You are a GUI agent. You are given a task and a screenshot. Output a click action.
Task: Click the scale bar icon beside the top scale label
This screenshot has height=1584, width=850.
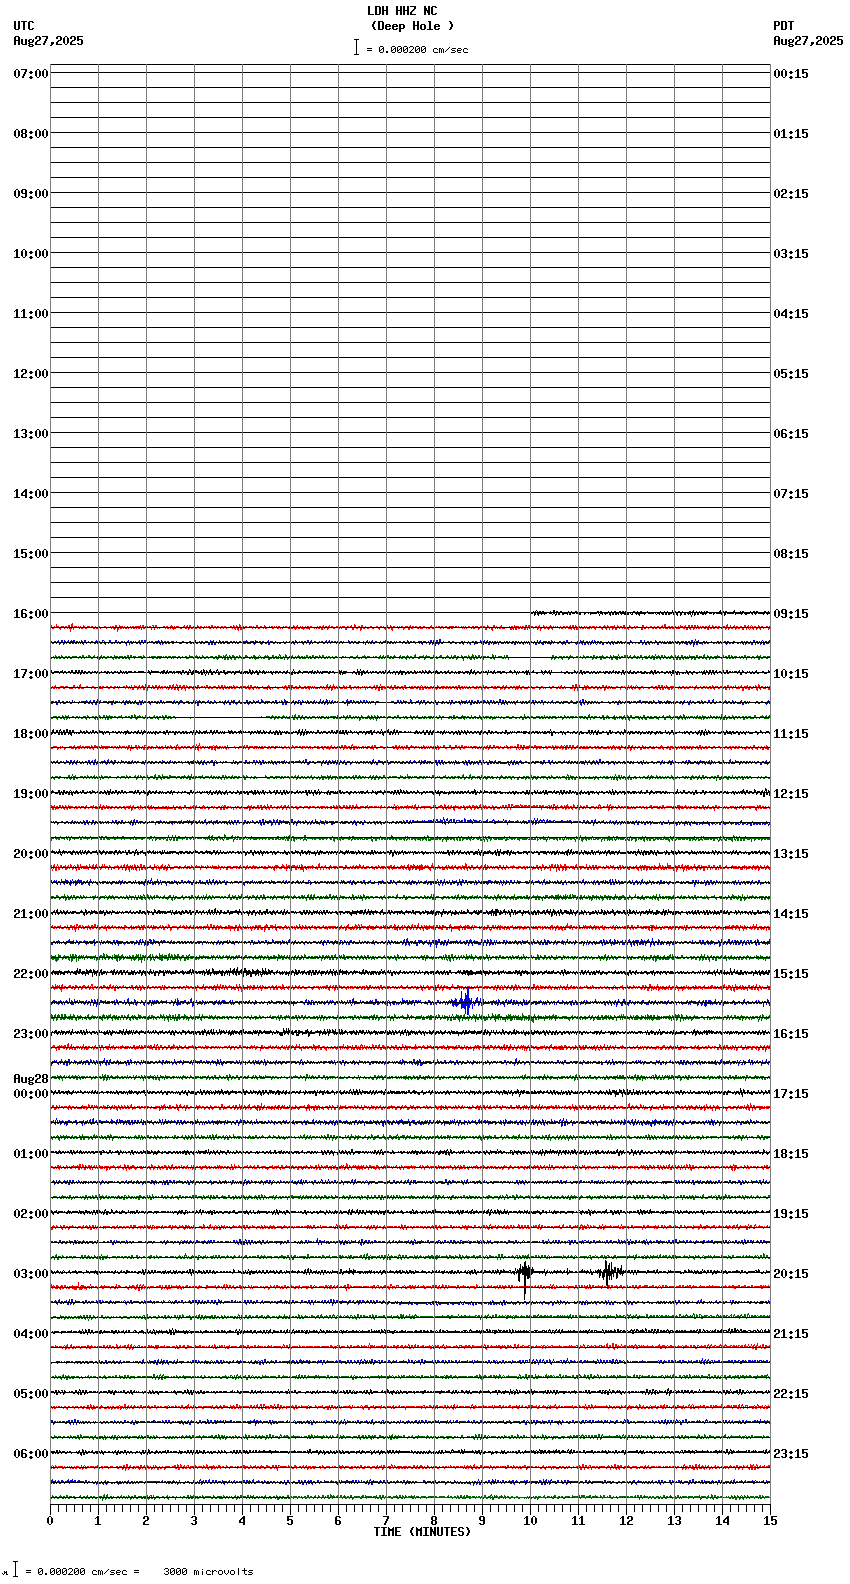356,47
